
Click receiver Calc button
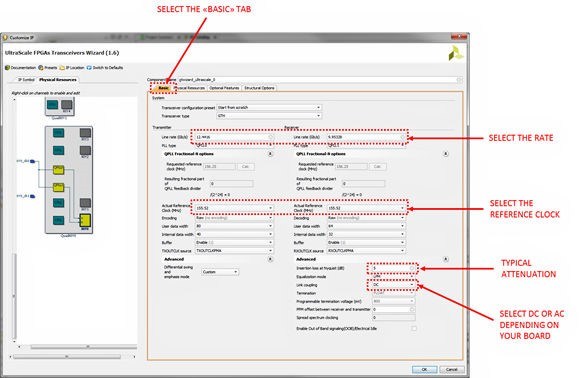pos(377,166)
